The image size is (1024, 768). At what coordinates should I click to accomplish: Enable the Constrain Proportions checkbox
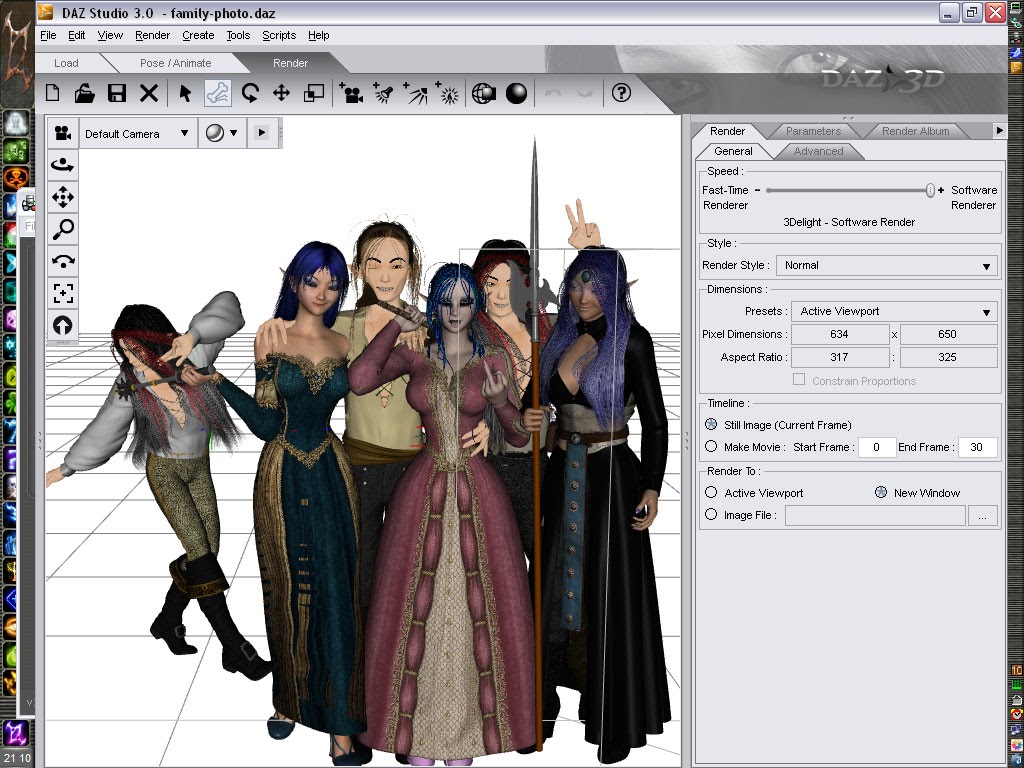pos(799,380)
